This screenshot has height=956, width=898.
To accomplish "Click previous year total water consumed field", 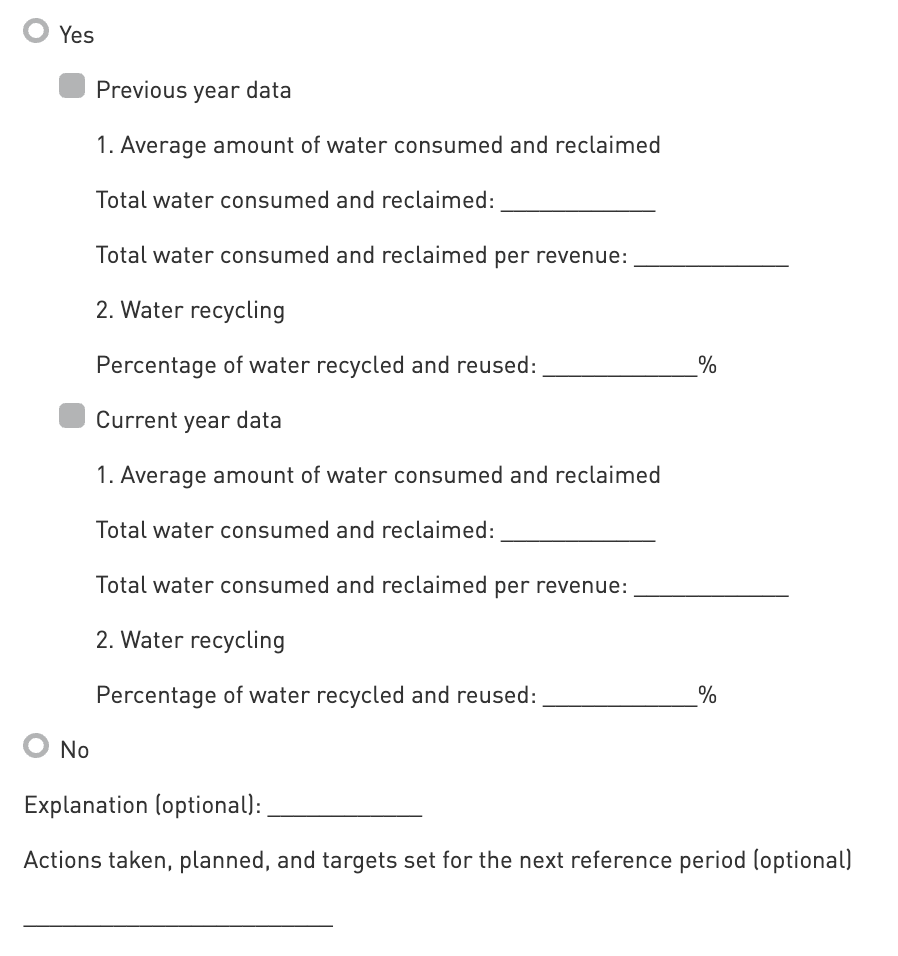I will (x=577, y=201).
